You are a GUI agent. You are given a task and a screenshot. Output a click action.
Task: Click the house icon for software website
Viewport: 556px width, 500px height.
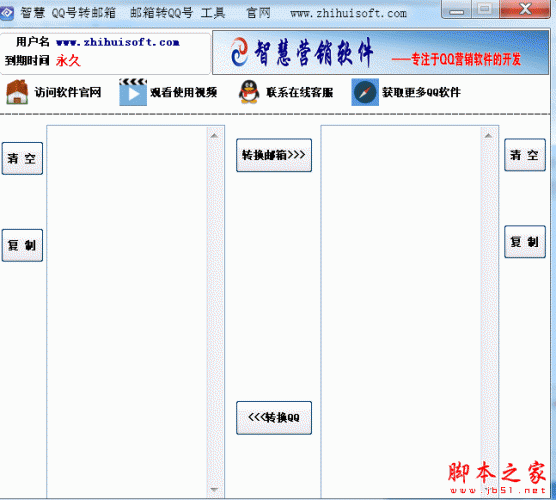click(x=17, y=92)
